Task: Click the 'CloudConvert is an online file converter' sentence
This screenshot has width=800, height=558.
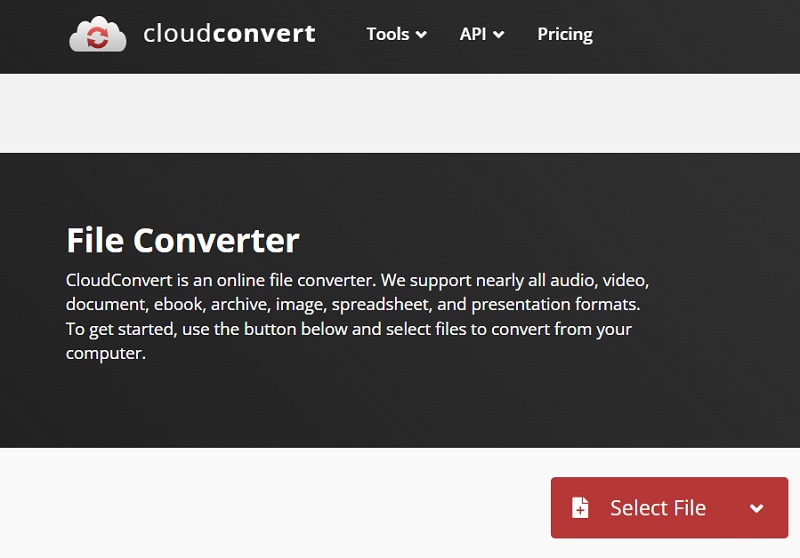Action: tap(221, 280)
